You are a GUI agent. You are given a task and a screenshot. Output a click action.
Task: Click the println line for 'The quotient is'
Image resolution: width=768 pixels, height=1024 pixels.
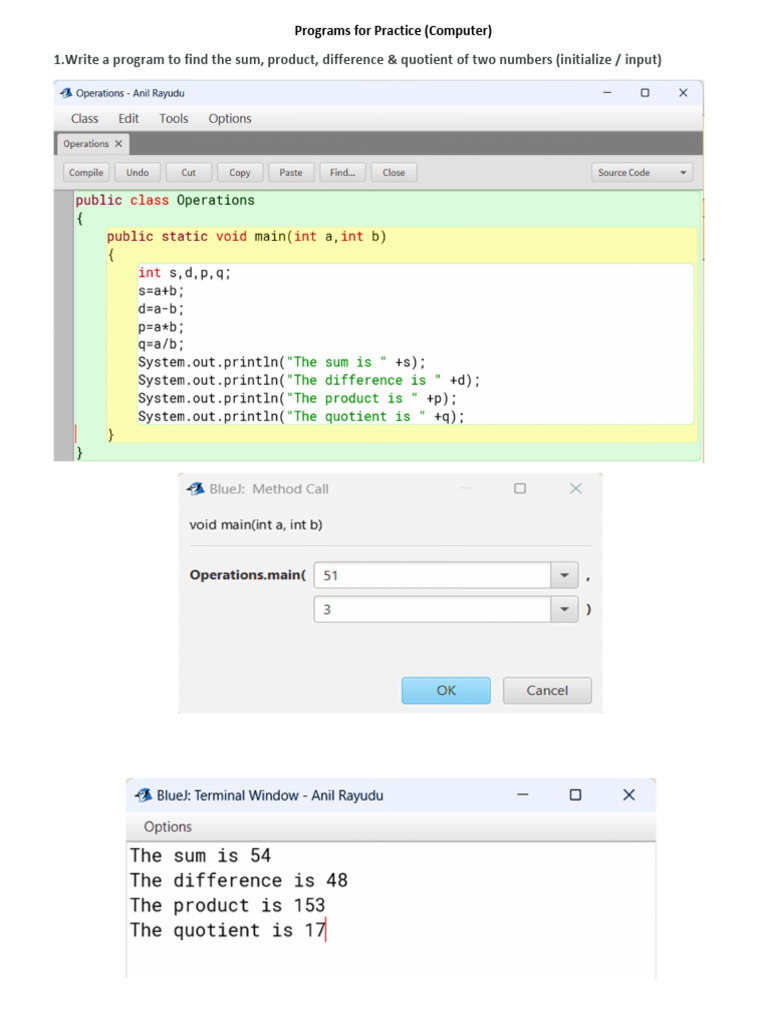pos(301,417)
